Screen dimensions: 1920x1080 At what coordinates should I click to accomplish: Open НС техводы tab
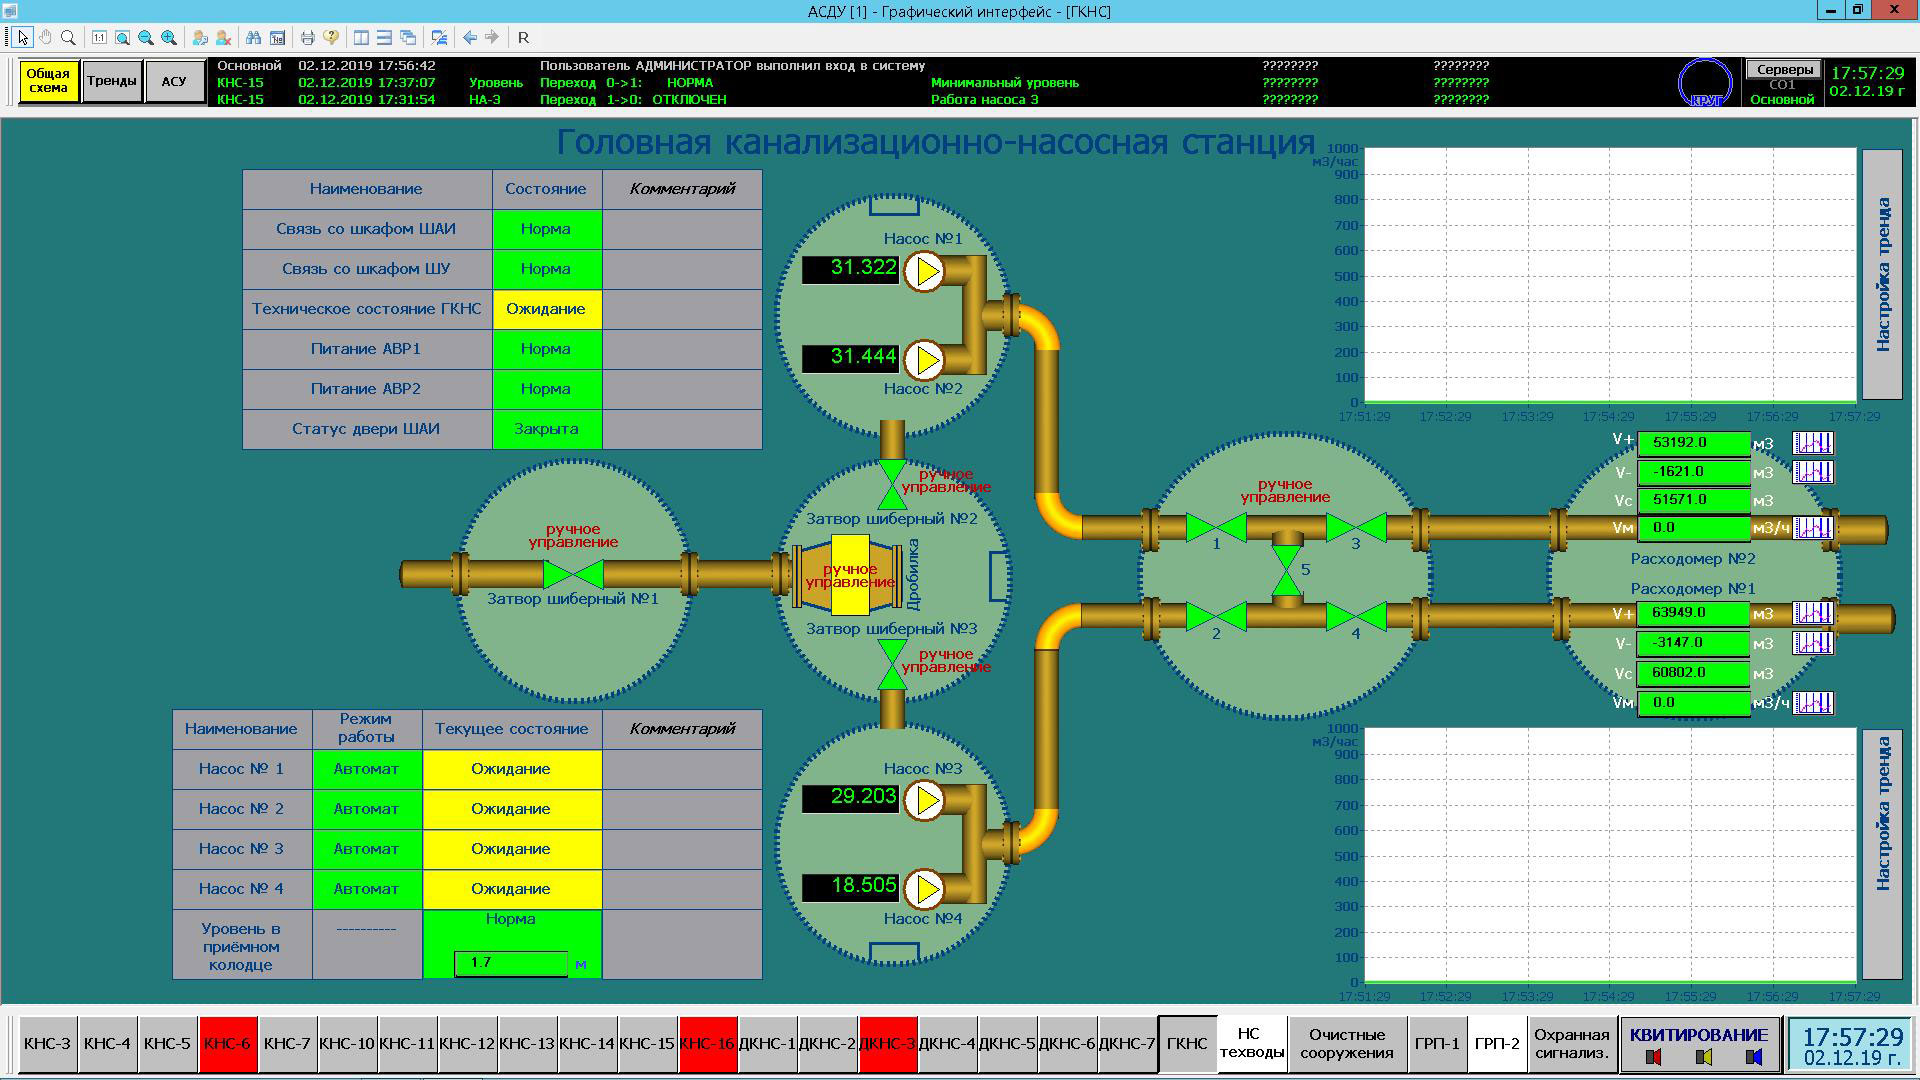[1252, 1044]
